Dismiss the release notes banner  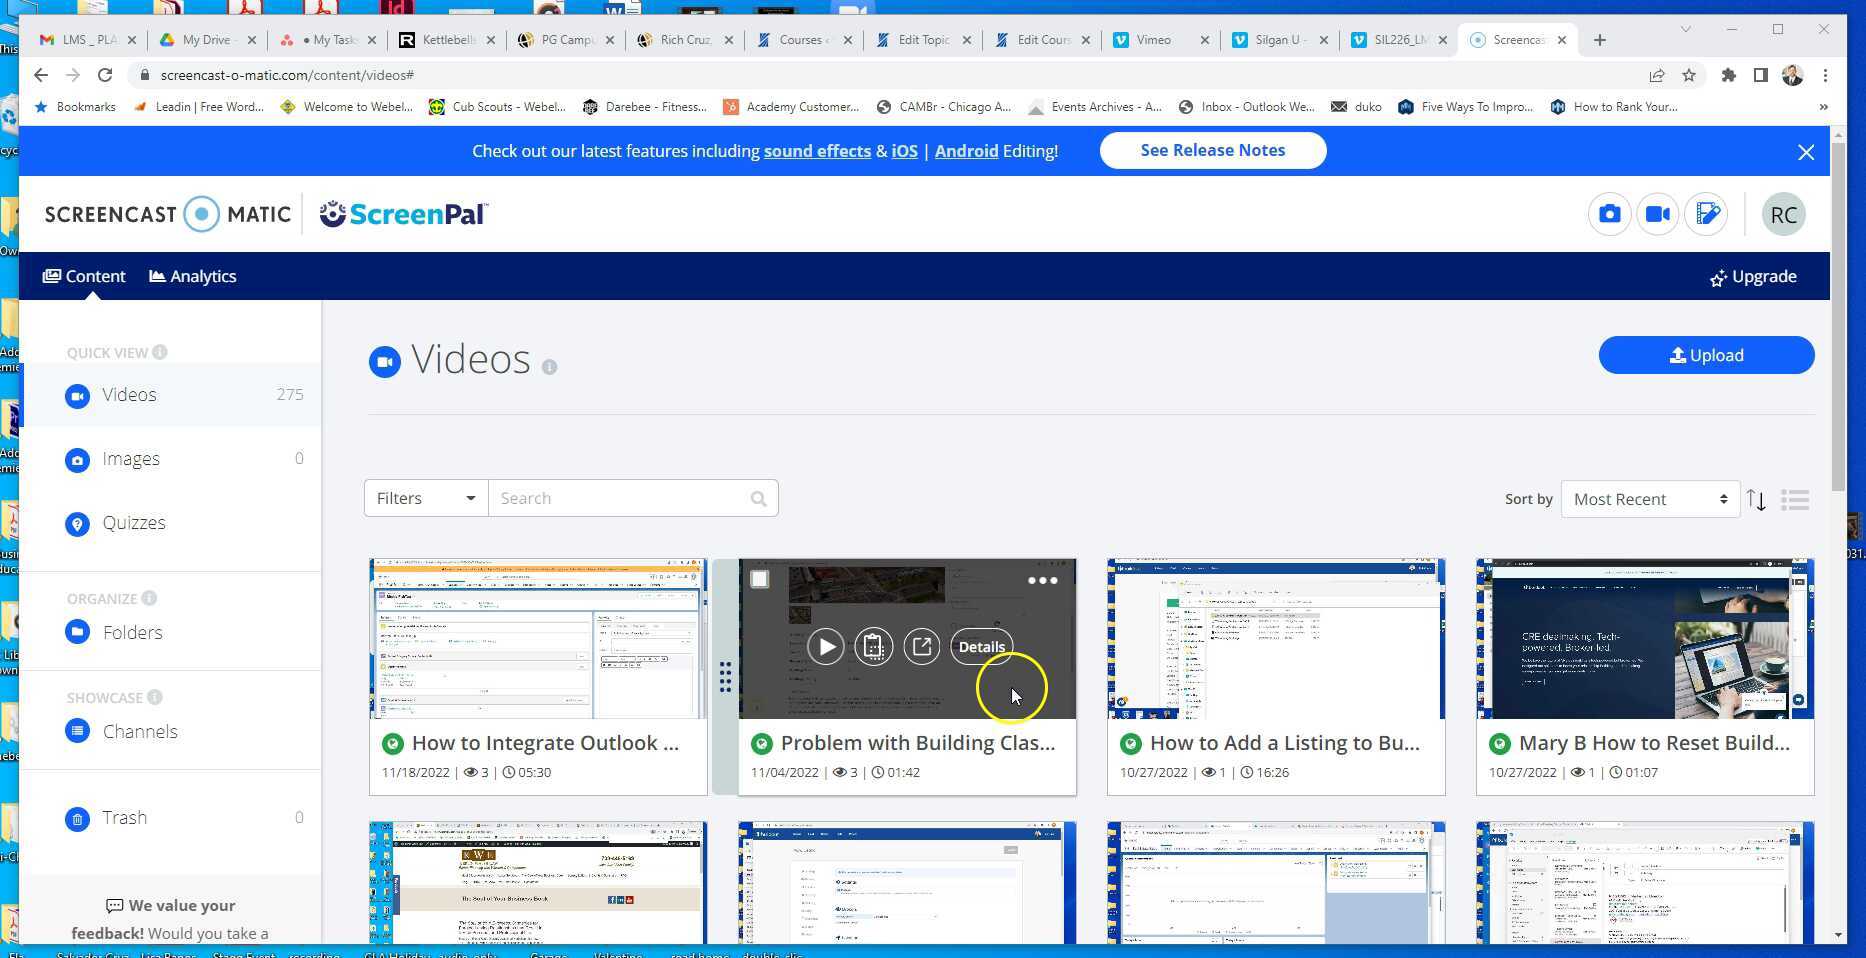[1806, 152]
